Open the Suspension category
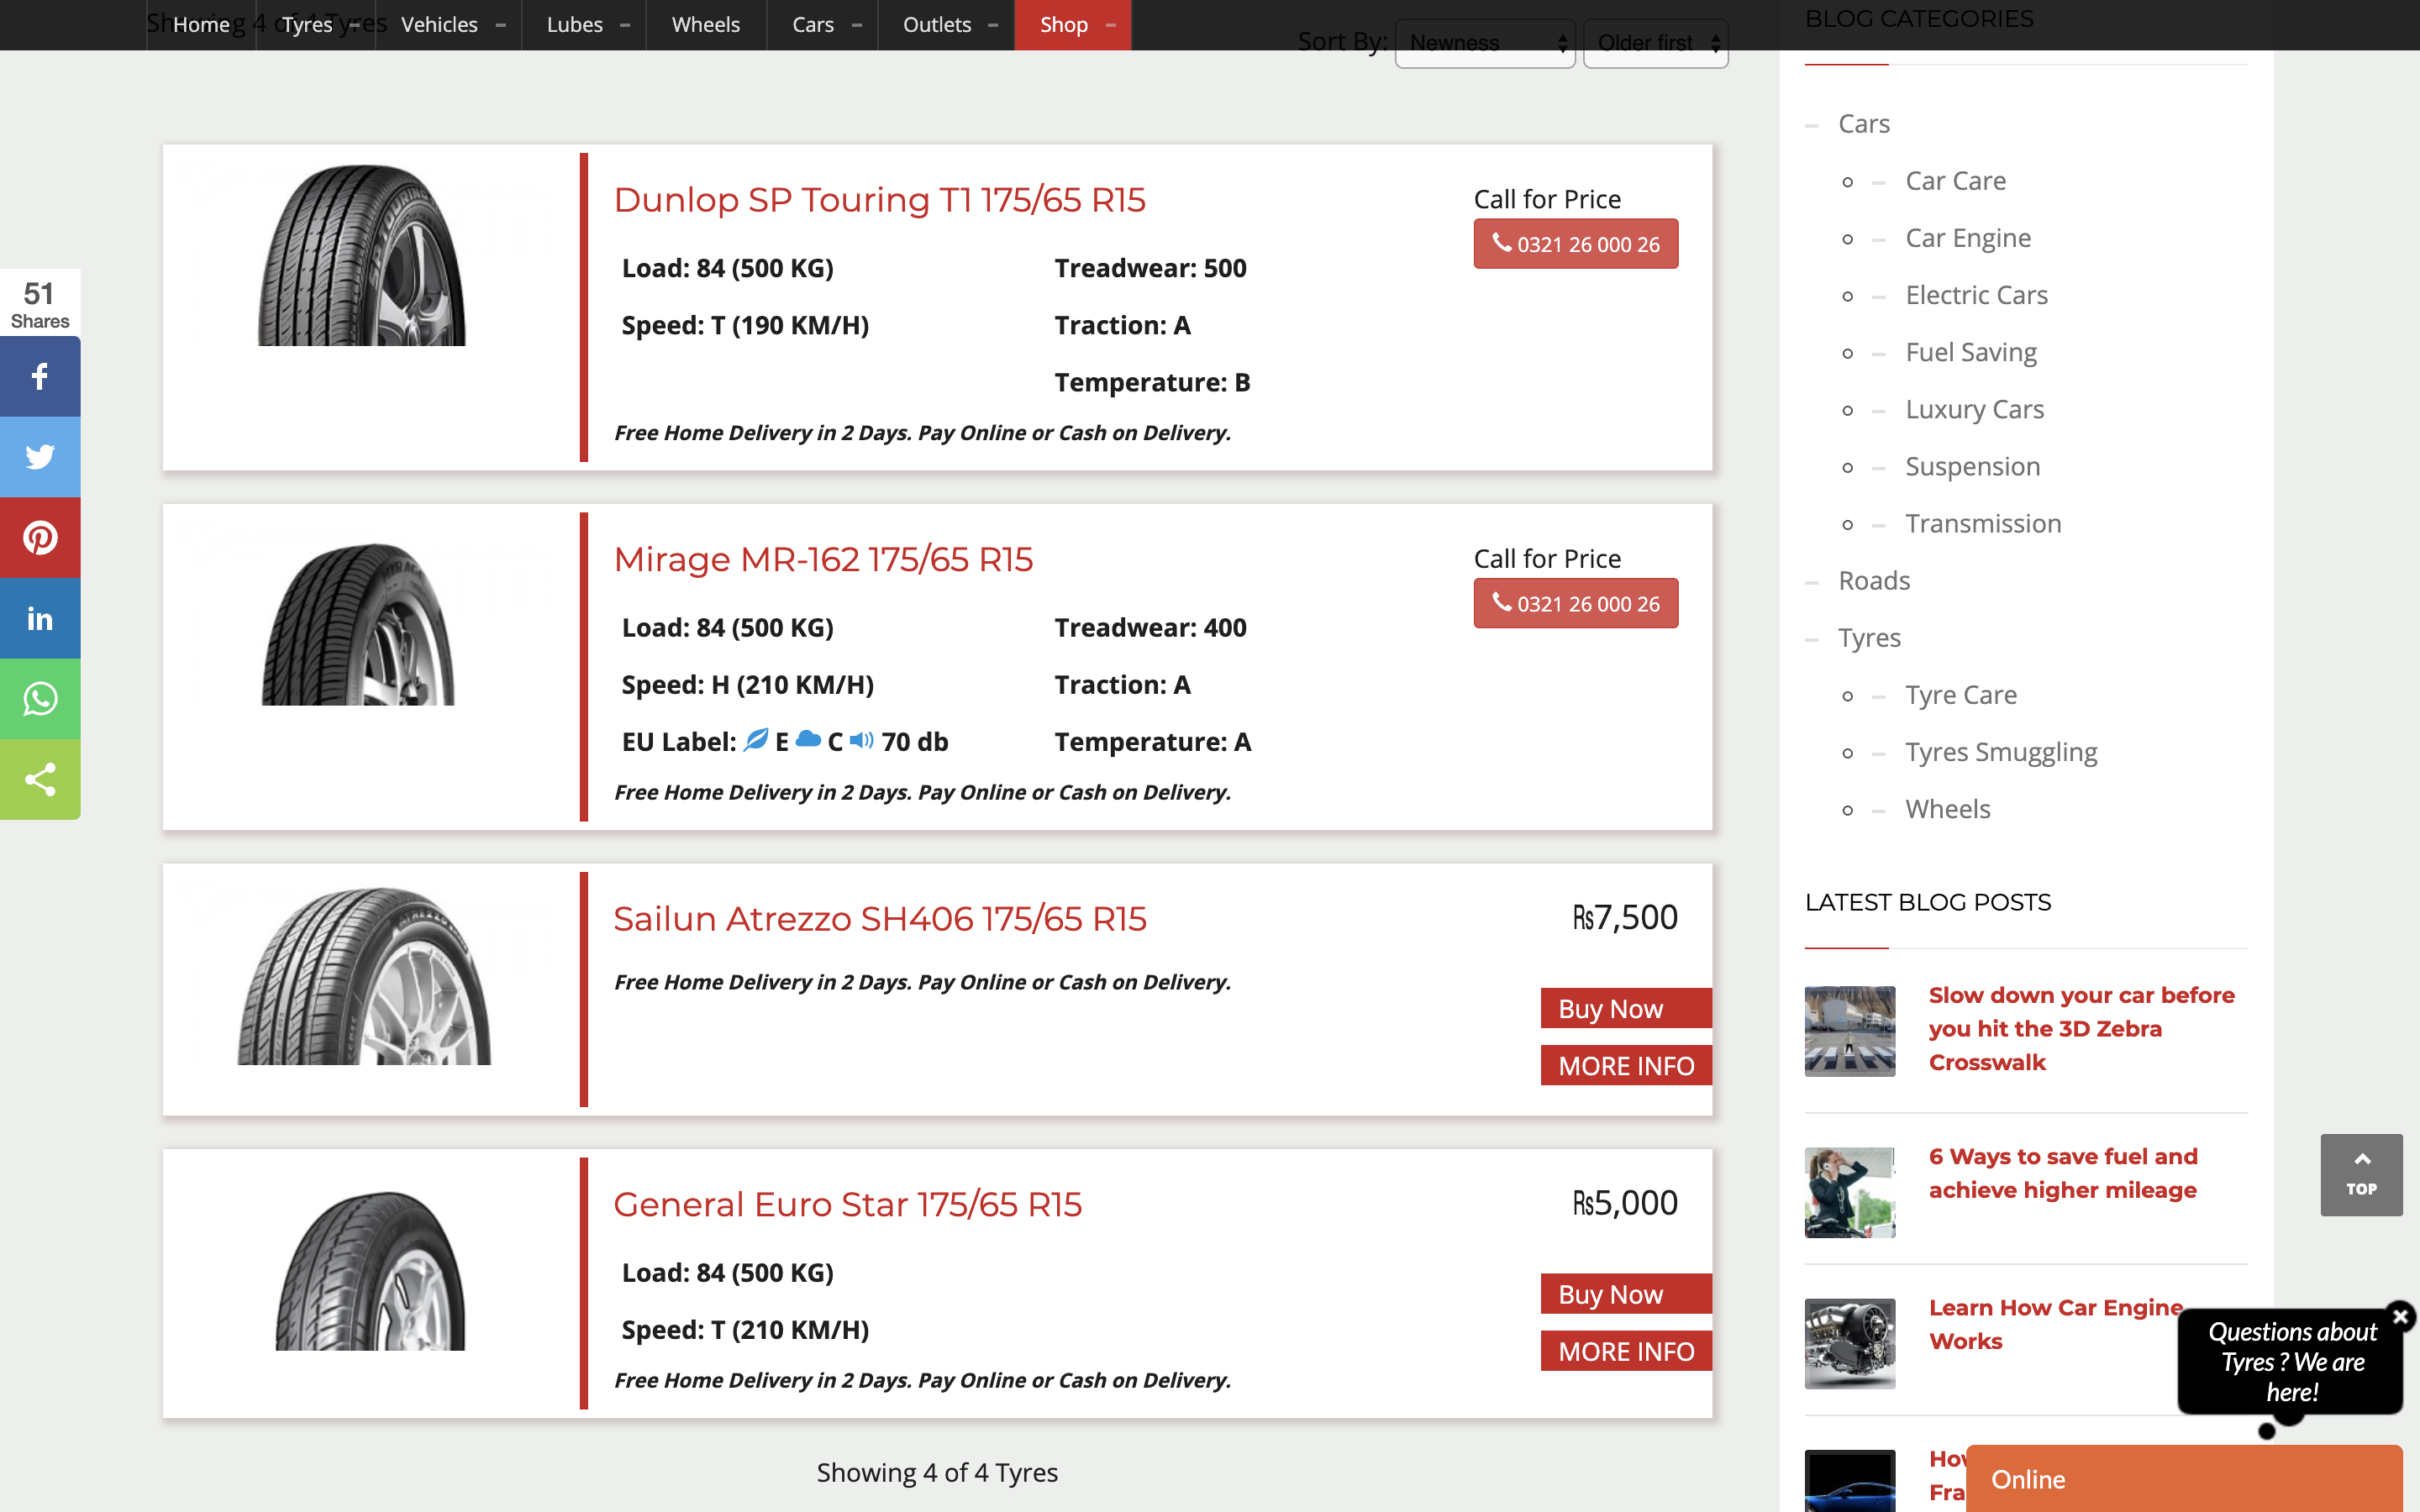Viewport: 2420px width, 1512px height. tap(1972, 465)
